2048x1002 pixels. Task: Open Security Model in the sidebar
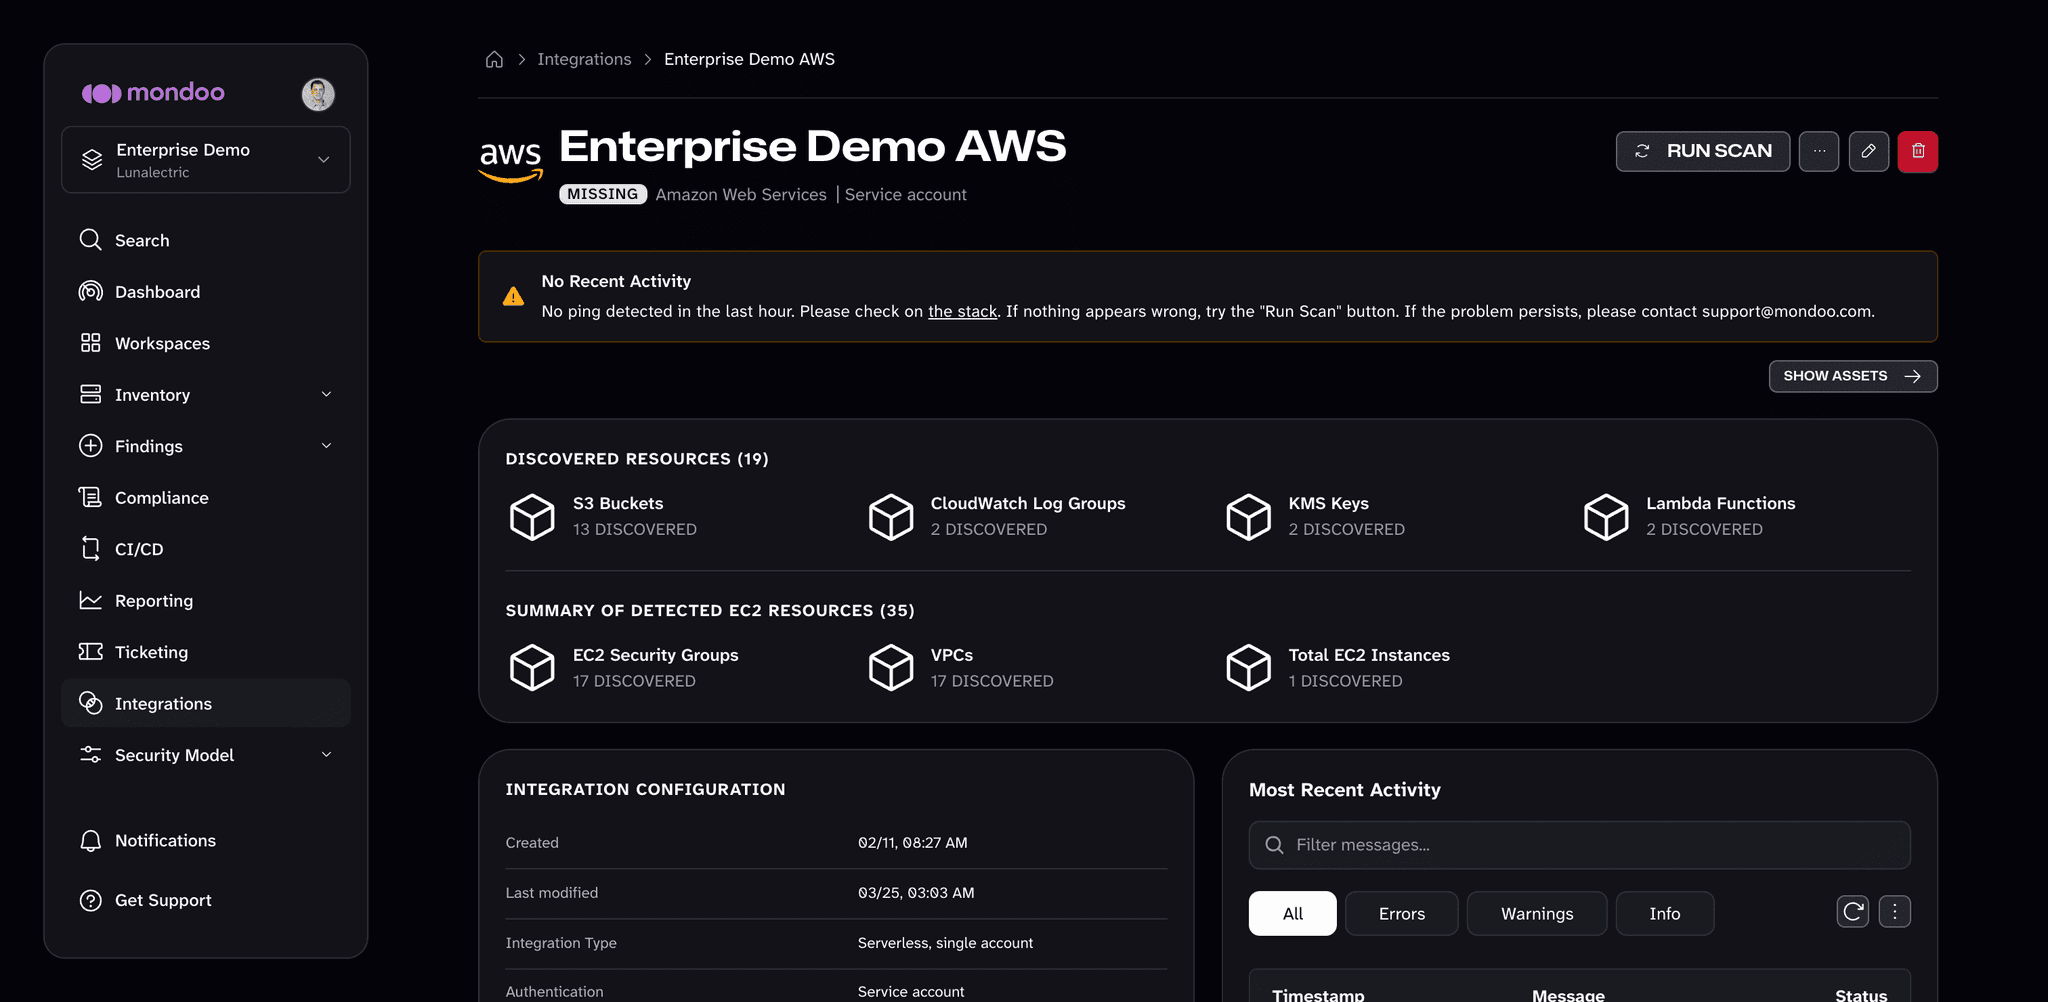pyautogui.click(x=206, y=755)
